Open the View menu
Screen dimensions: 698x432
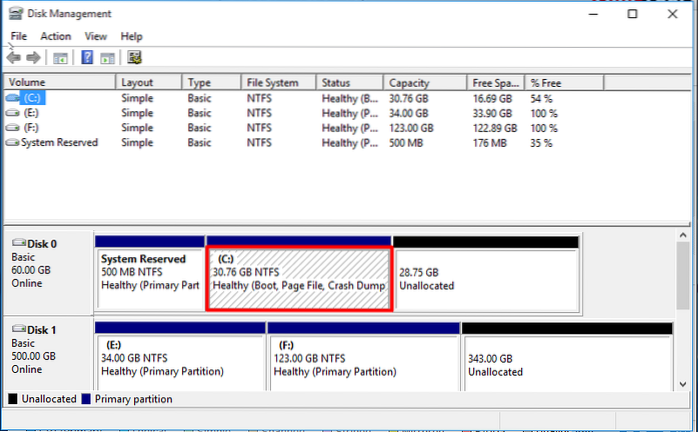click(96, 36)
